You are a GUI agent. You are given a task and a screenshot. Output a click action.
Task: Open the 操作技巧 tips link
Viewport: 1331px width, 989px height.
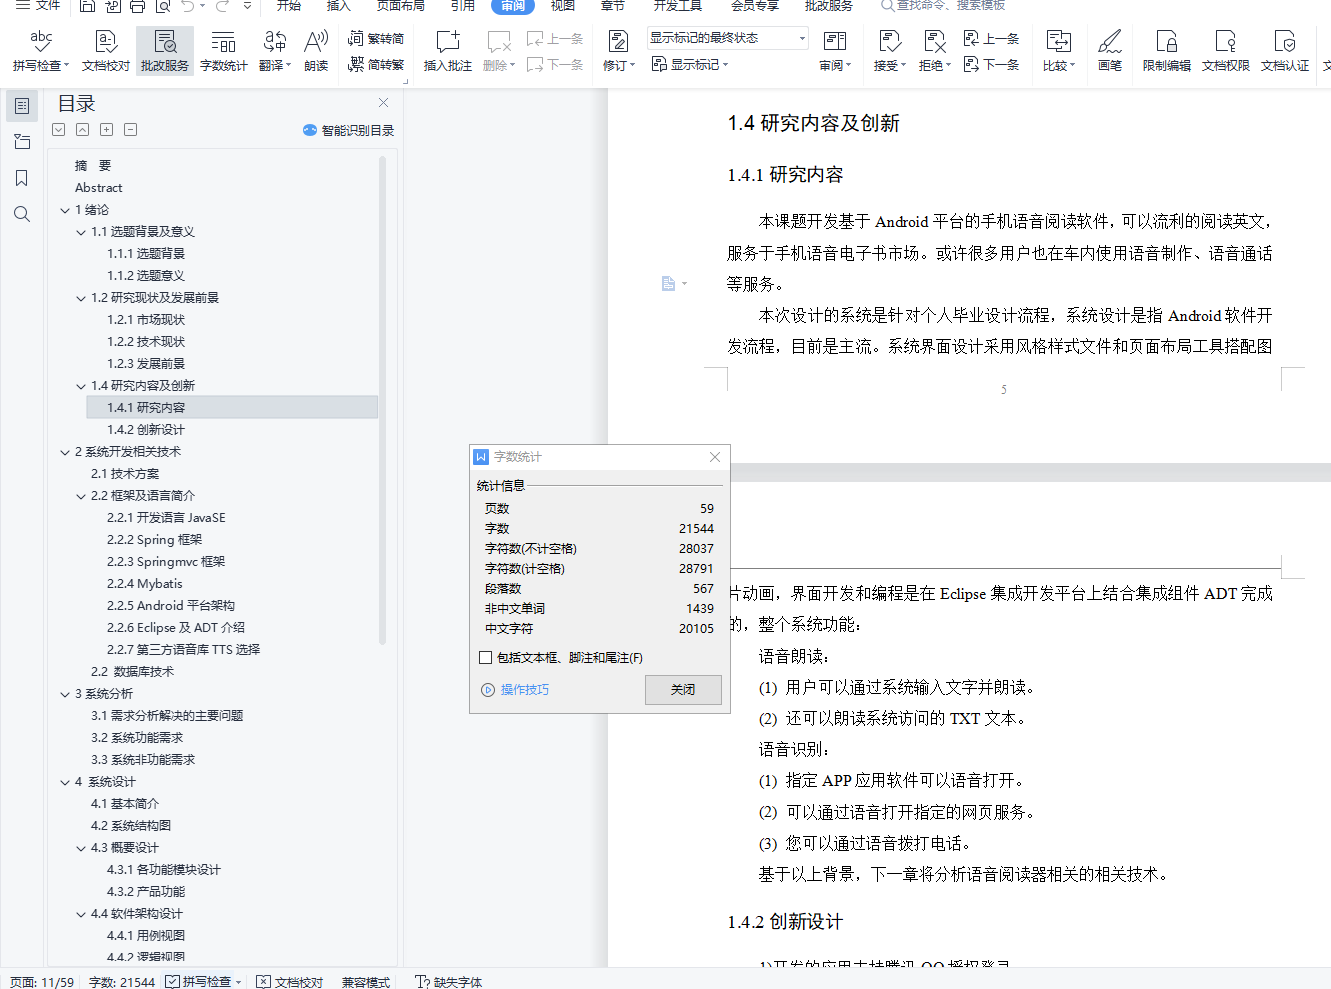516,690
